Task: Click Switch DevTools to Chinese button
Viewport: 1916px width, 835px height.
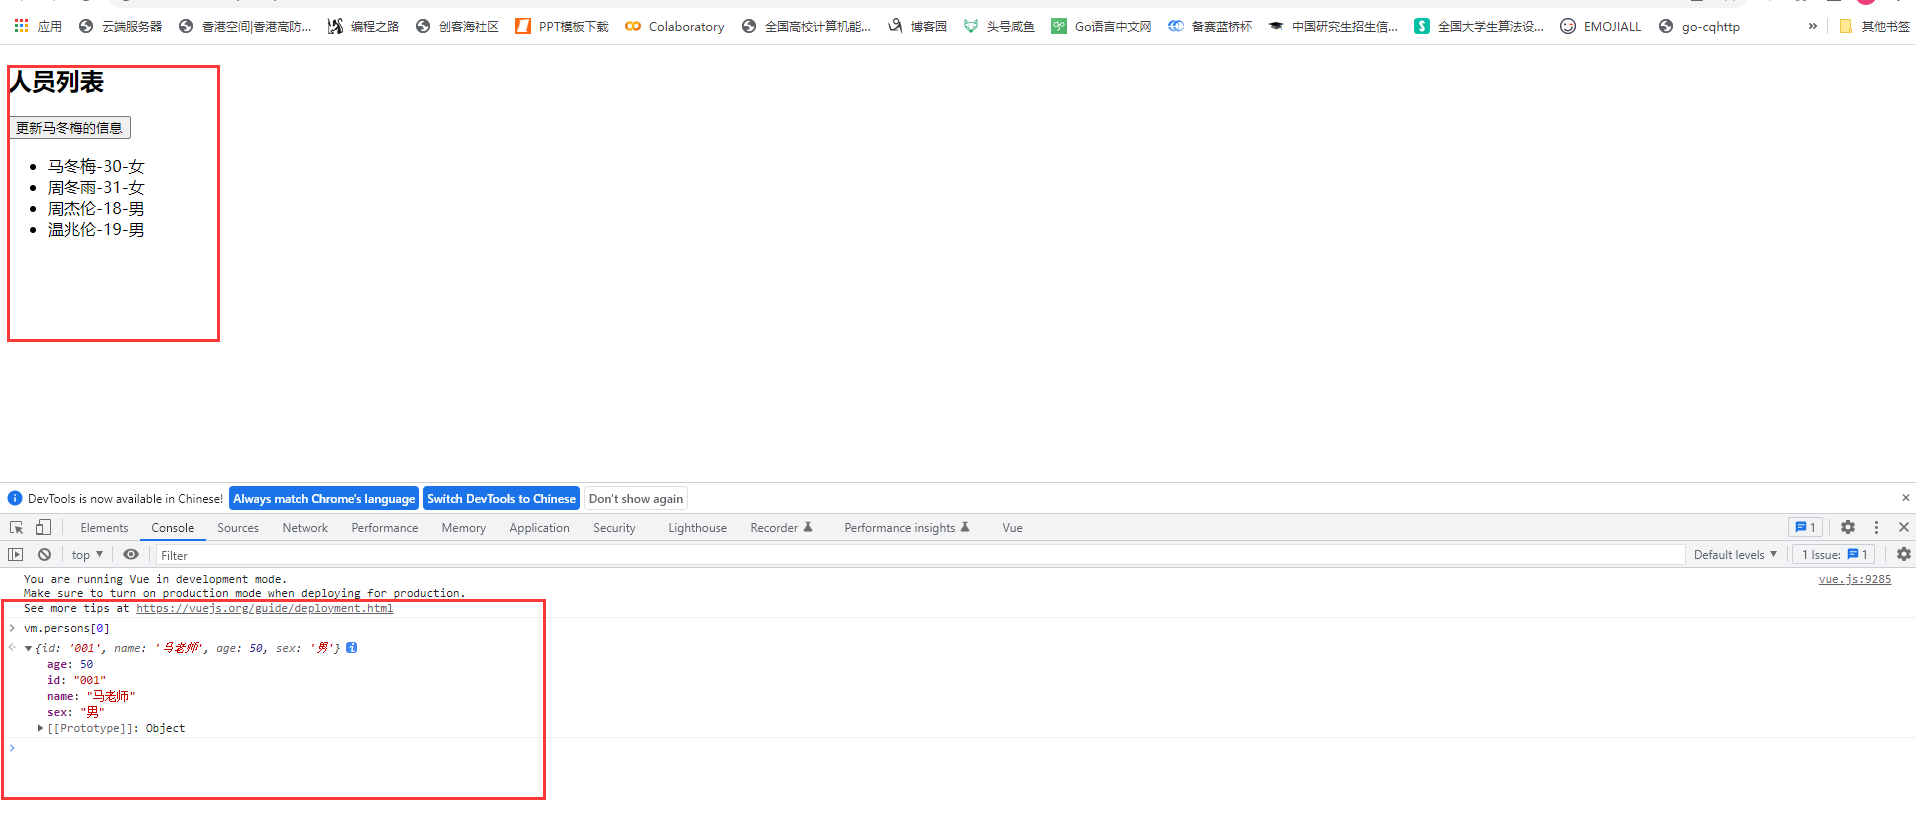Action: [501, 498]
